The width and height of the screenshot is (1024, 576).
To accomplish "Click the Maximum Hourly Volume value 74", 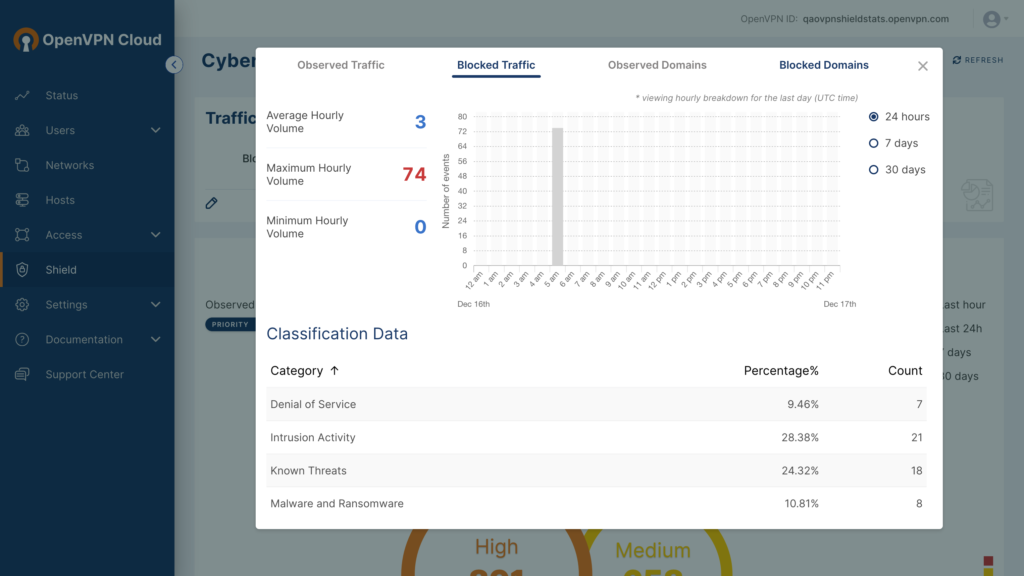I will [x=414, y=174].
